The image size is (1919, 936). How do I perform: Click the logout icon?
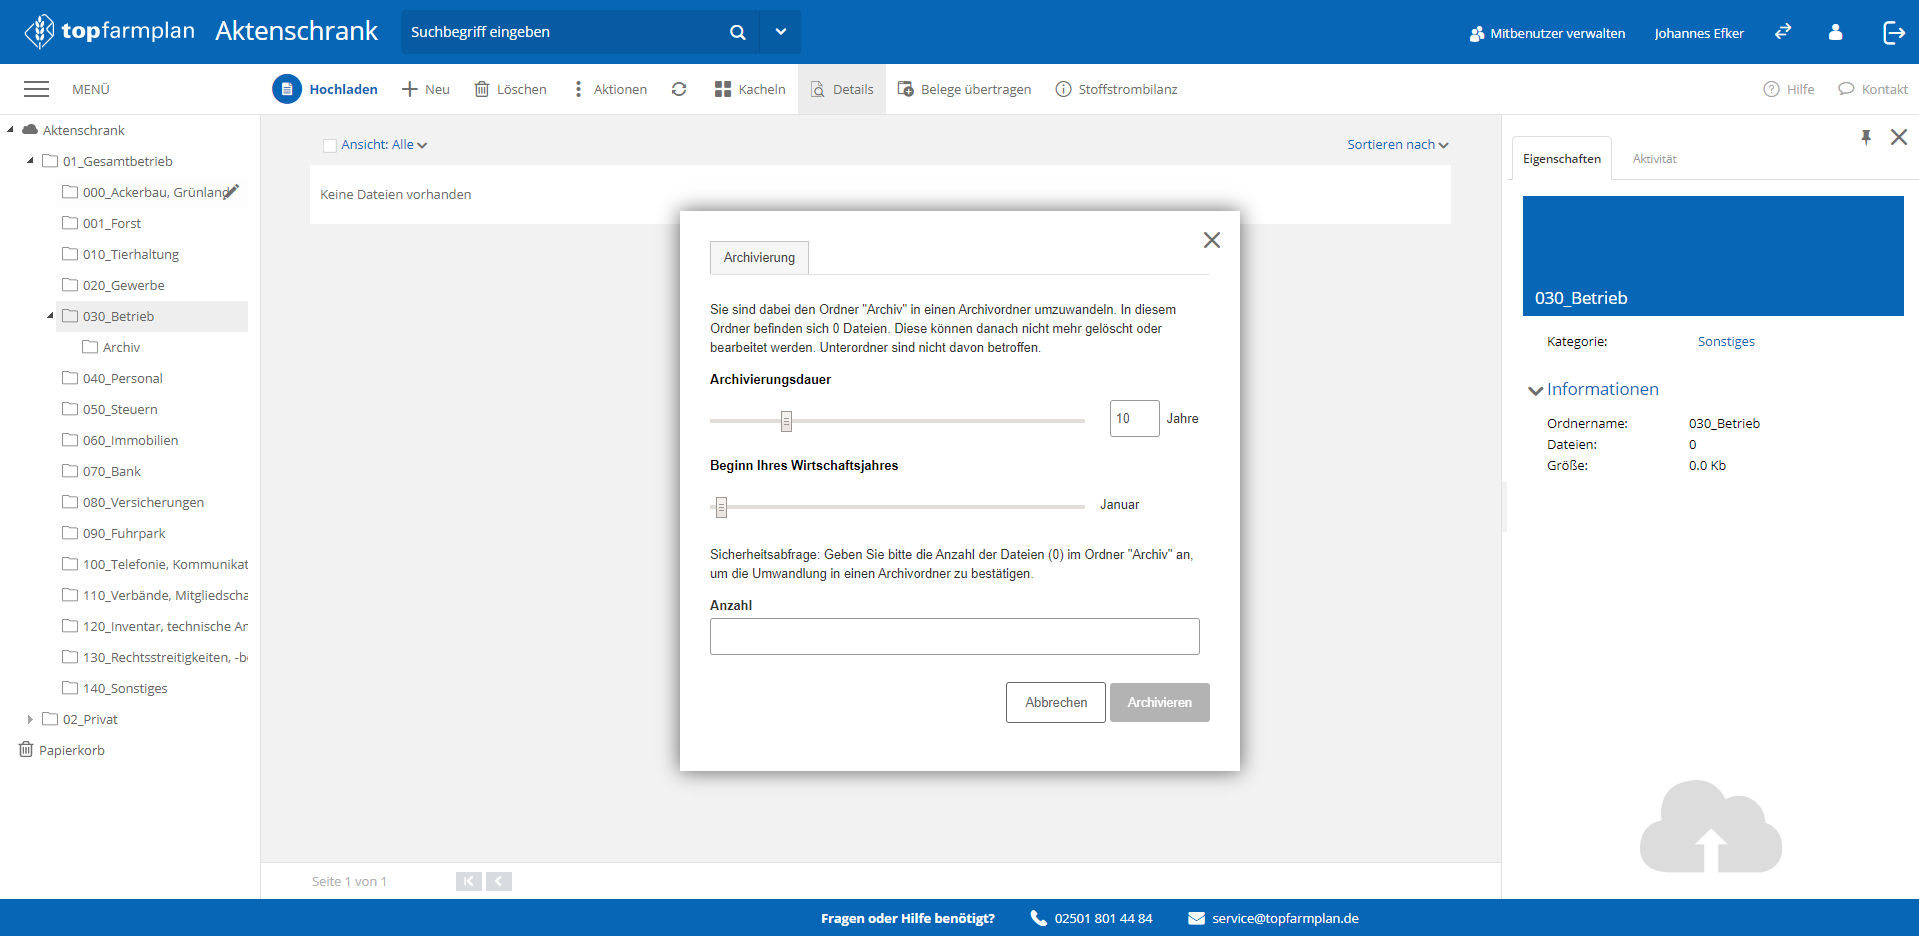pos(1894,32)
